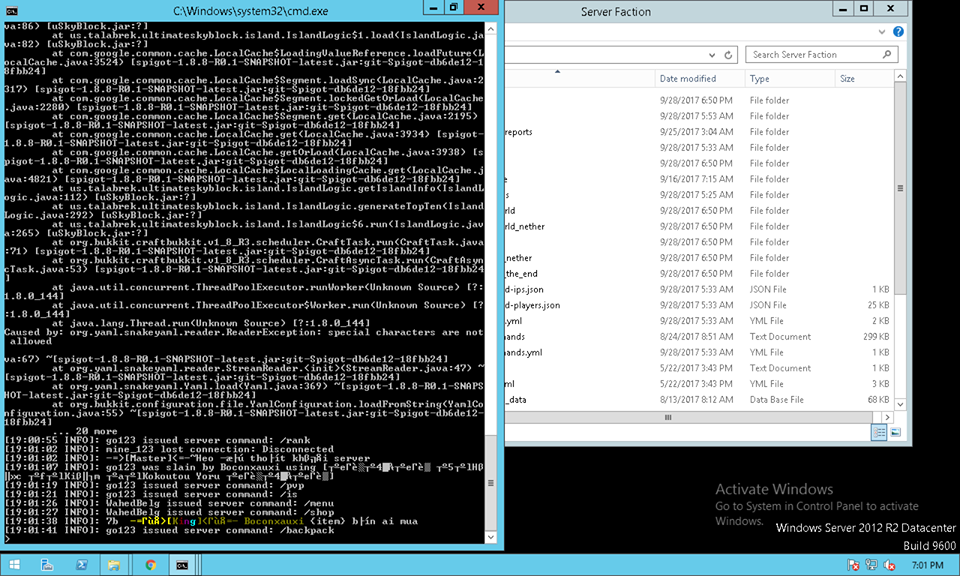Switch to the Details view layout
The image size is (960, 576).
coord(881,432)
